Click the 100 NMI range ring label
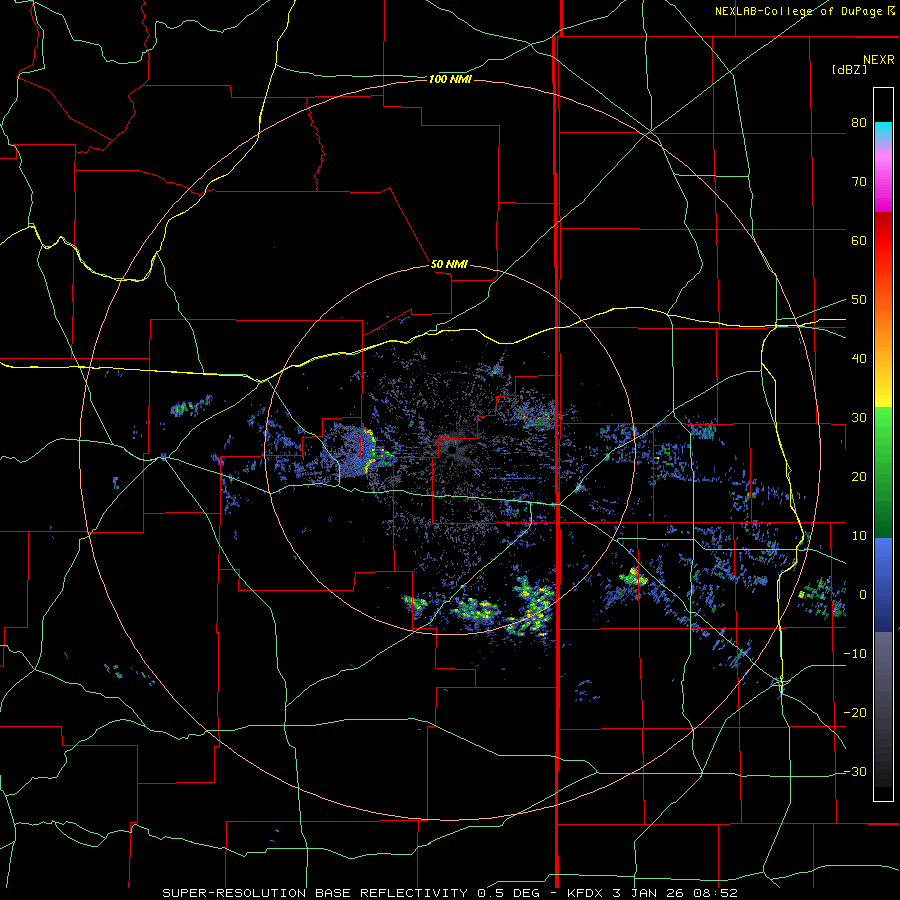The height and width of the screenshot is (900, 900). click(450, 79)
